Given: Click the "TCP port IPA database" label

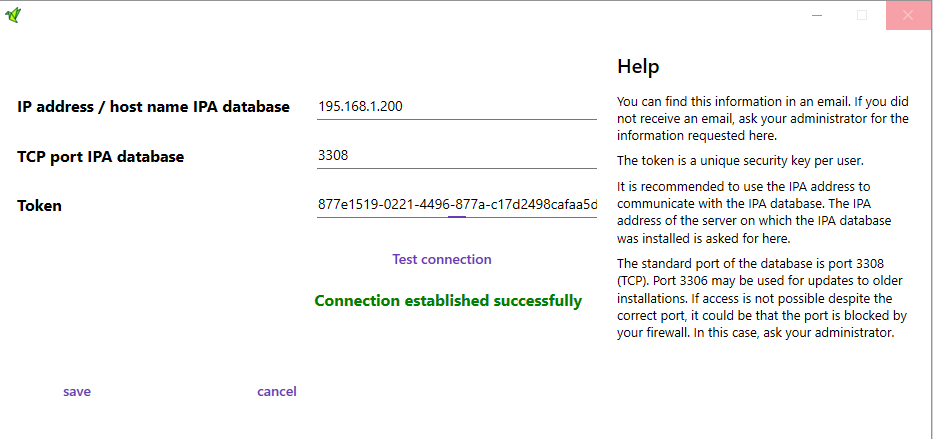Looking at the screenshot, I should pos(100,156).
